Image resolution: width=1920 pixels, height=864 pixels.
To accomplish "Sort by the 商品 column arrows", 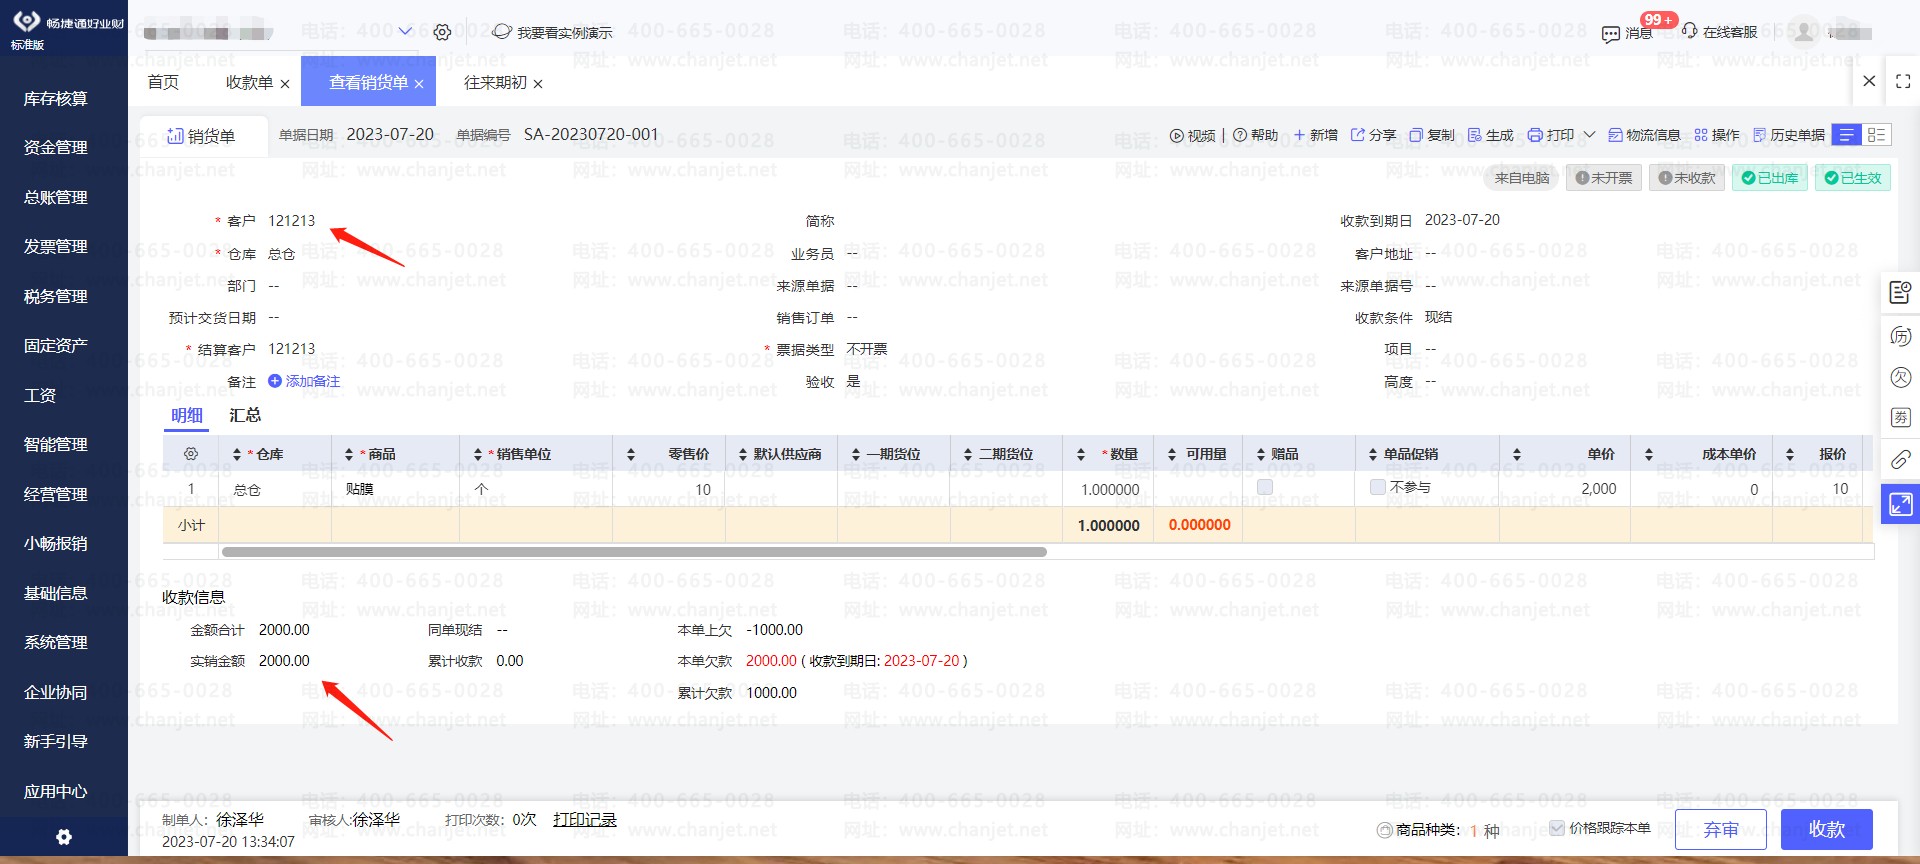I will click(x=349, y=454).
